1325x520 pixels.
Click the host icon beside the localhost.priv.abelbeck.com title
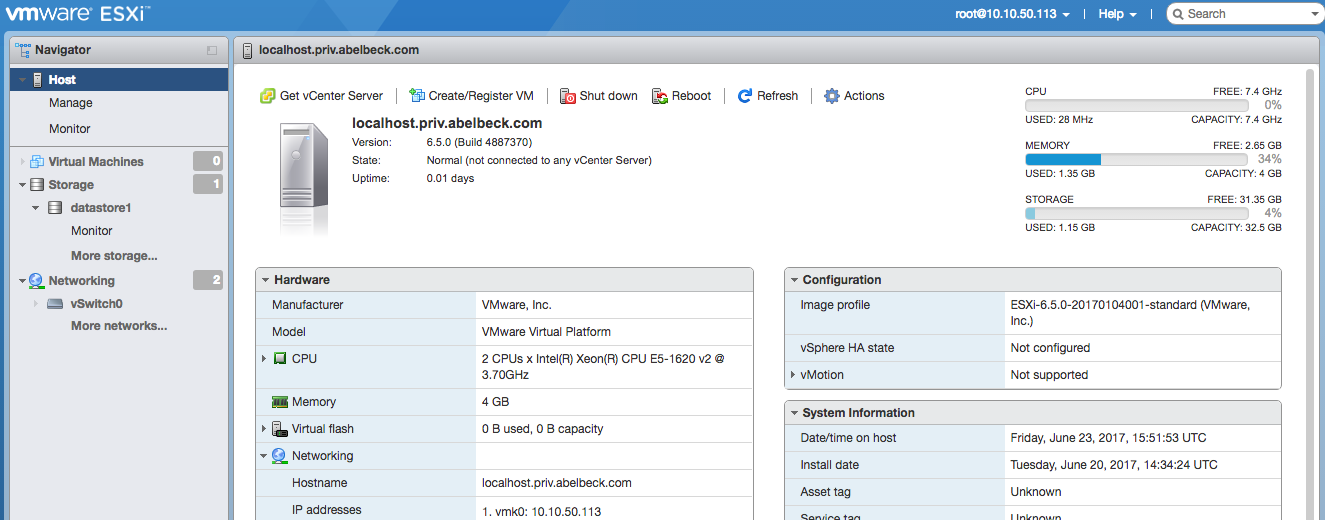coord(248,49)
